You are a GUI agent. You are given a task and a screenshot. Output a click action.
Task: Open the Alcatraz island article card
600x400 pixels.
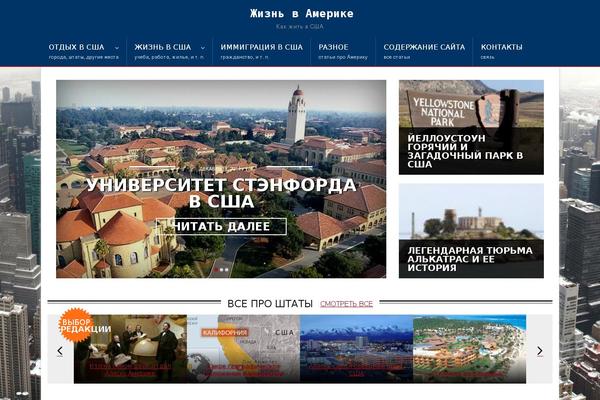point(471,230)
